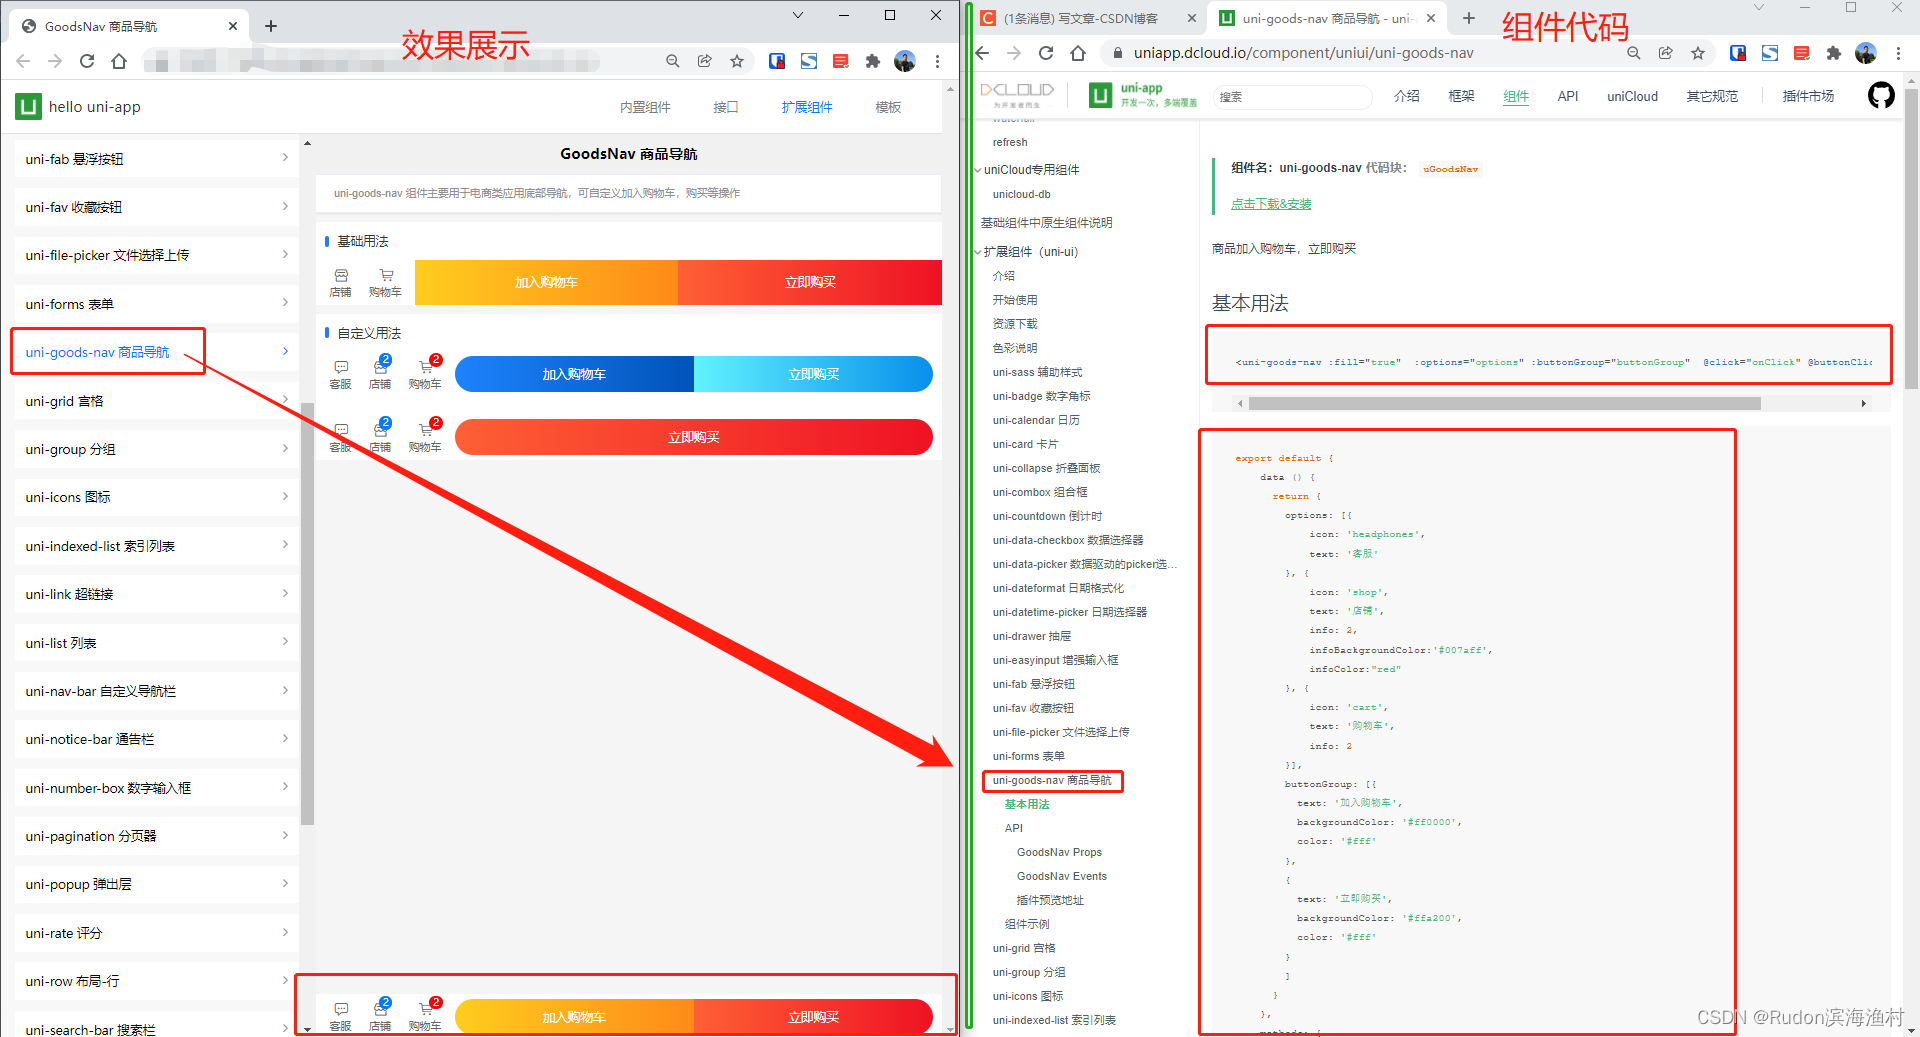Click the DCloud logo in docs header
Image resolution: width=1920 pixels, height=1037 pixels.
(x=1017, y=95)
